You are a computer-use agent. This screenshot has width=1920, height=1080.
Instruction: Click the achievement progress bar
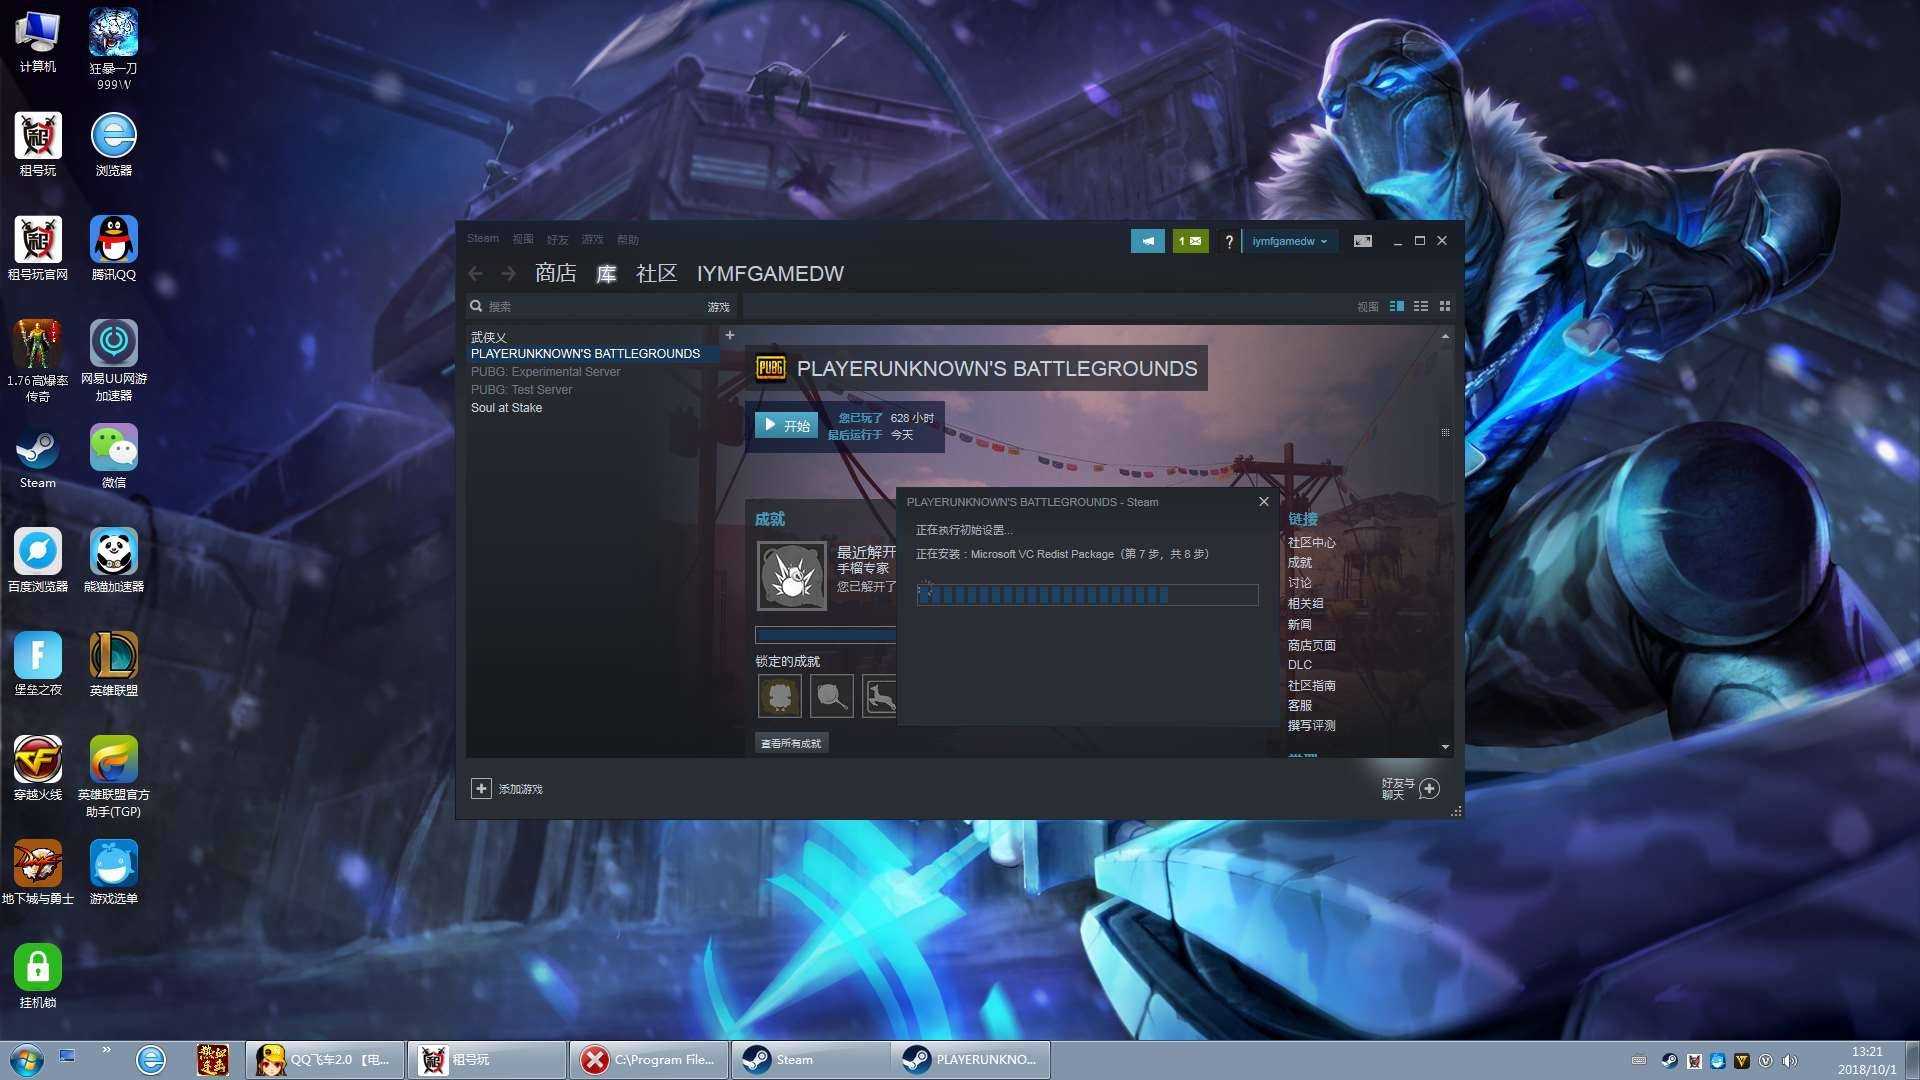pos(826,634)
